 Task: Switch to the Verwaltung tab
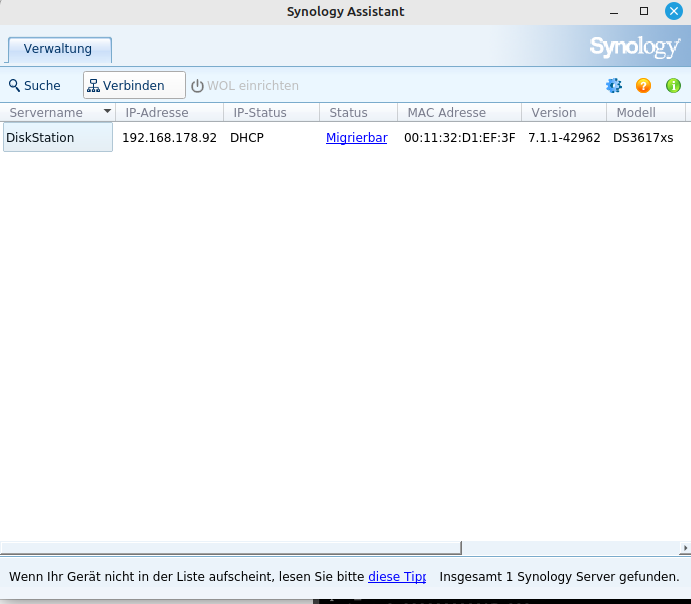click(58, 49)
